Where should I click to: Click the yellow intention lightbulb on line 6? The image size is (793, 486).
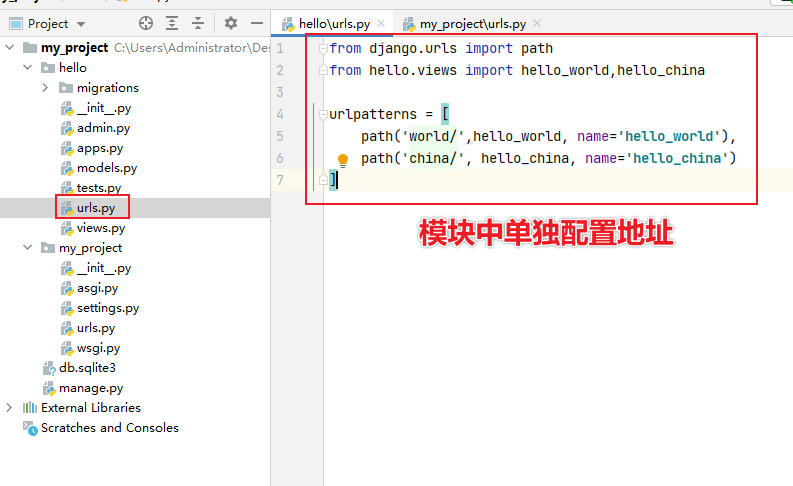342,160
